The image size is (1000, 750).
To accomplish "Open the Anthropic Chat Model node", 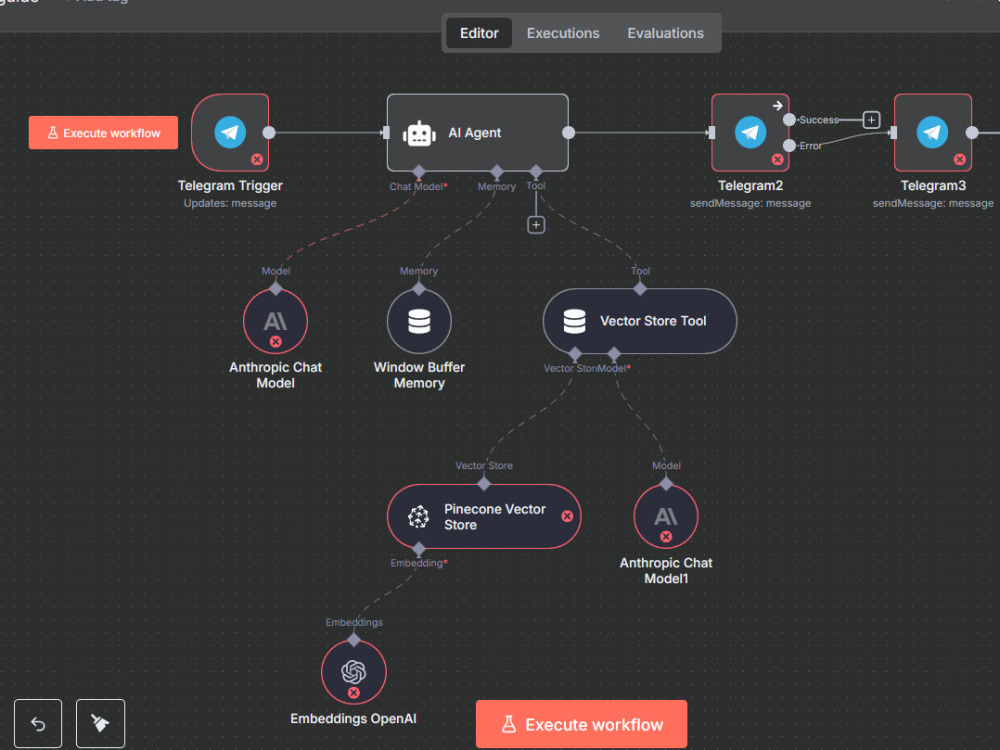I will tap(276, 321).
